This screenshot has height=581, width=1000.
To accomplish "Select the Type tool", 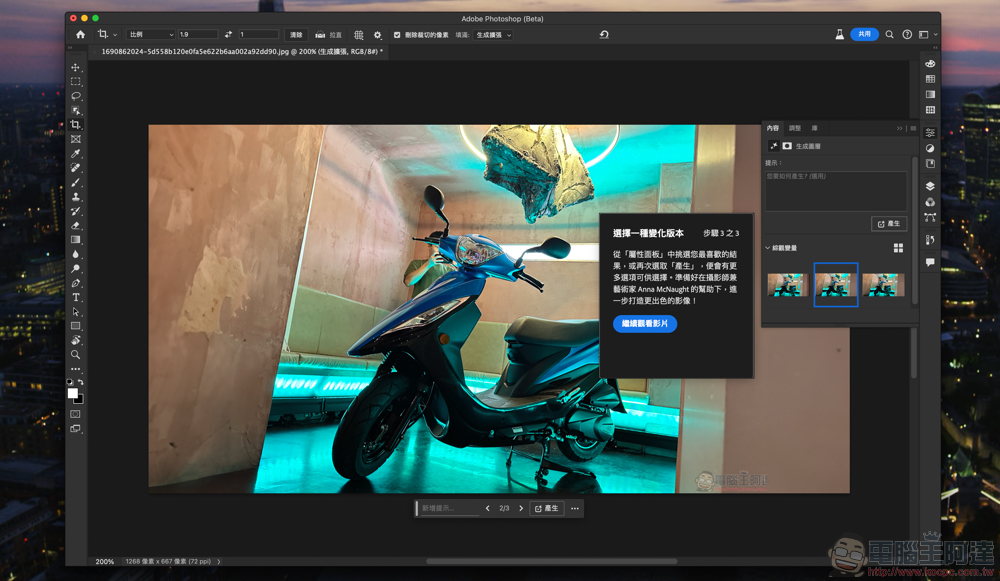I will coord(76,297).
